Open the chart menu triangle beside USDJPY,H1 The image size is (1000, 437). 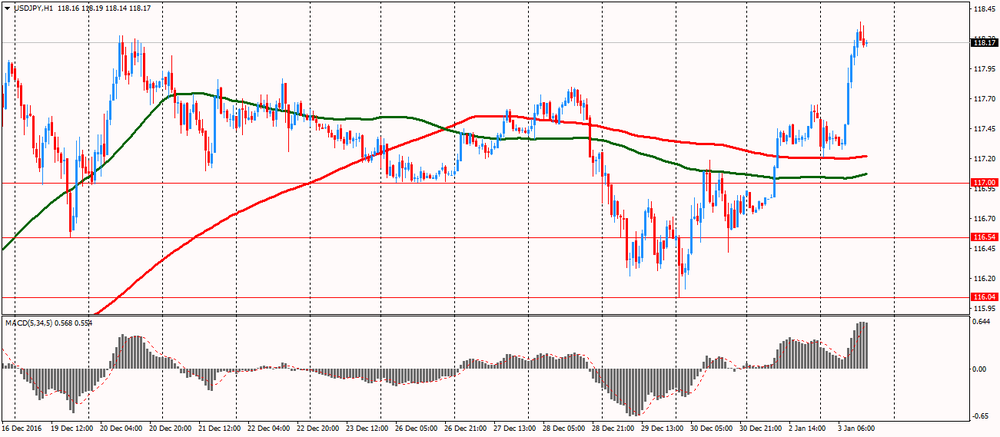(x=7, y=8)
